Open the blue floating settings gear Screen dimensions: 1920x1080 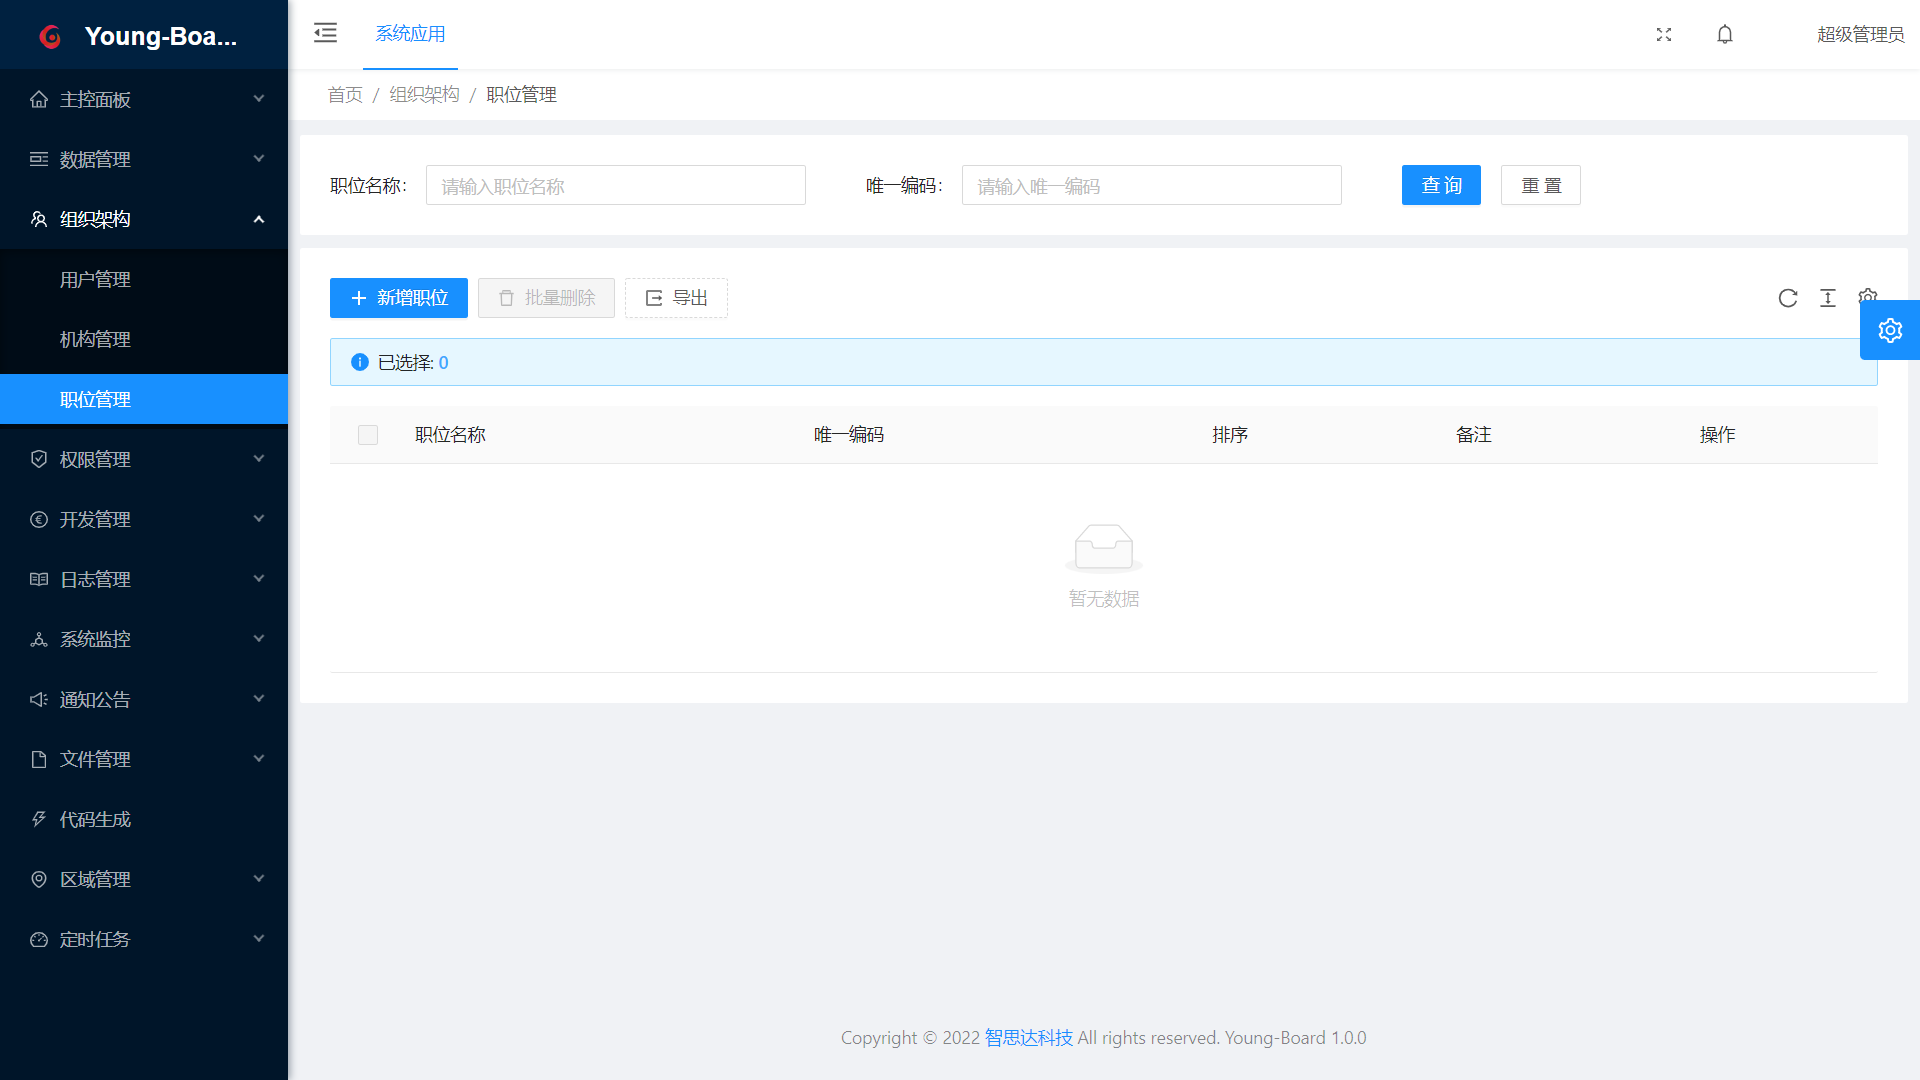tap(1890, 330)
